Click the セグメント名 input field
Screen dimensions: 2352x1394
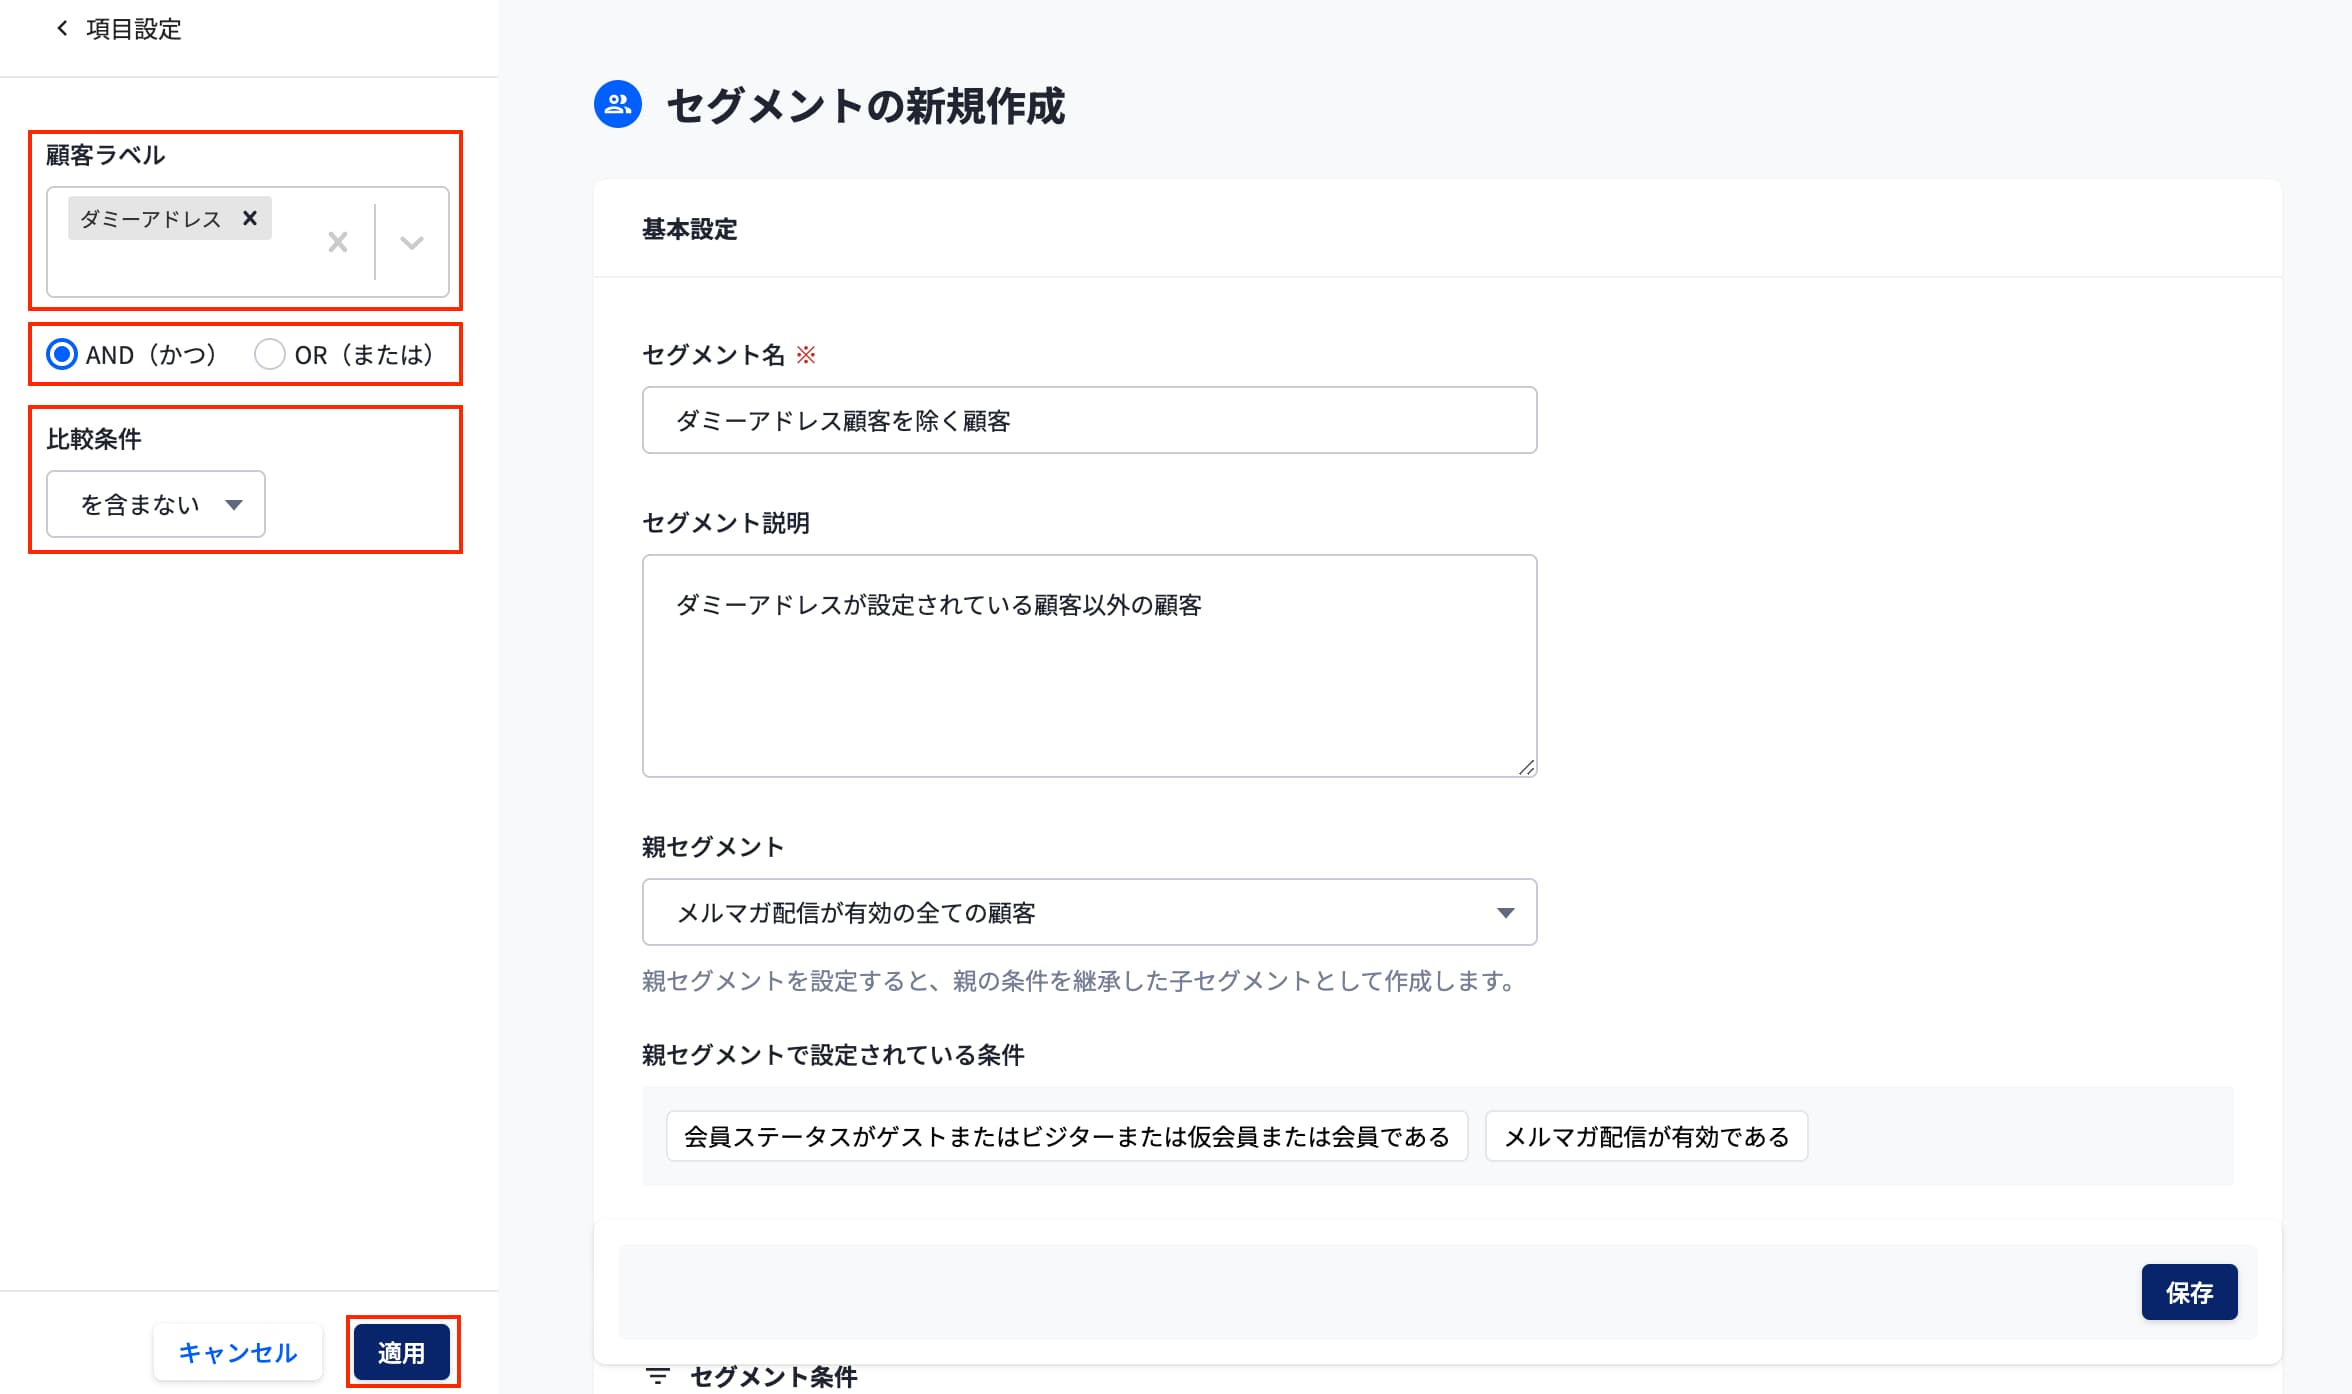pos(1089,420)
